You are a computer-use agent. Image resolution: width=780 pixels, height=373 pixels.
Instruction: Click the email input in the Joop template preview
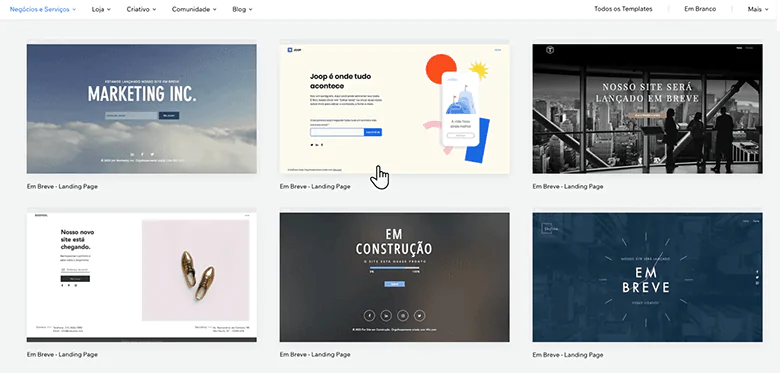tap(337, 132)
